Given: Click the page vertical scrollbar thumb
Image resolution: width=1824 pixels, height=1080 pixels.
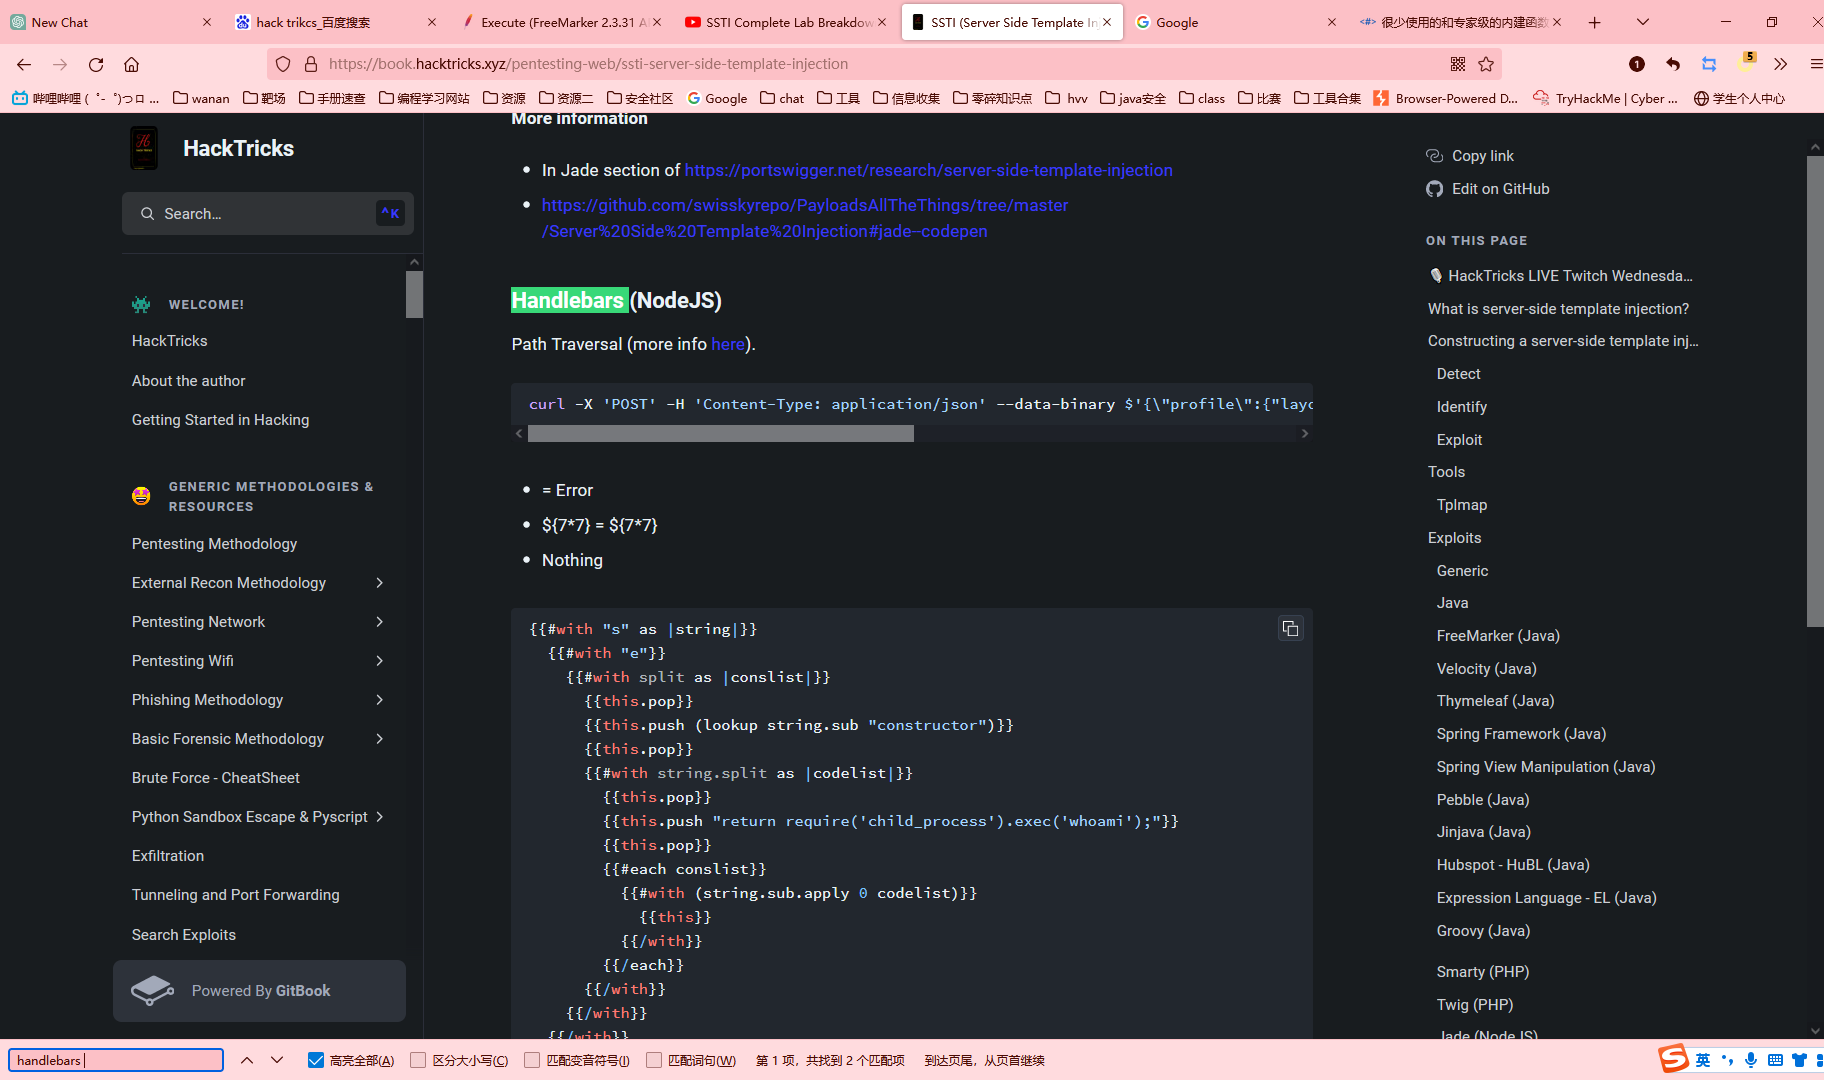Looking at the screenshot, I should 1815,391.
